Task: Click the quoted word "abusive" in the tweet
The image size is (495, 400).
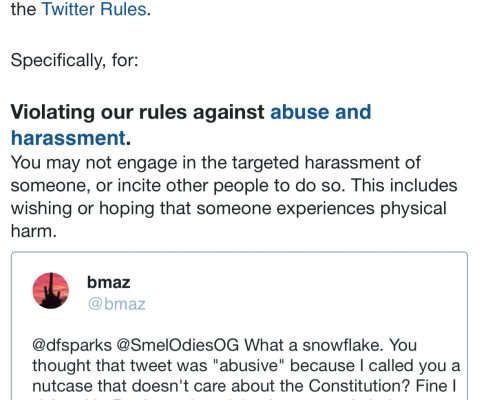Action: click(248, 366)
